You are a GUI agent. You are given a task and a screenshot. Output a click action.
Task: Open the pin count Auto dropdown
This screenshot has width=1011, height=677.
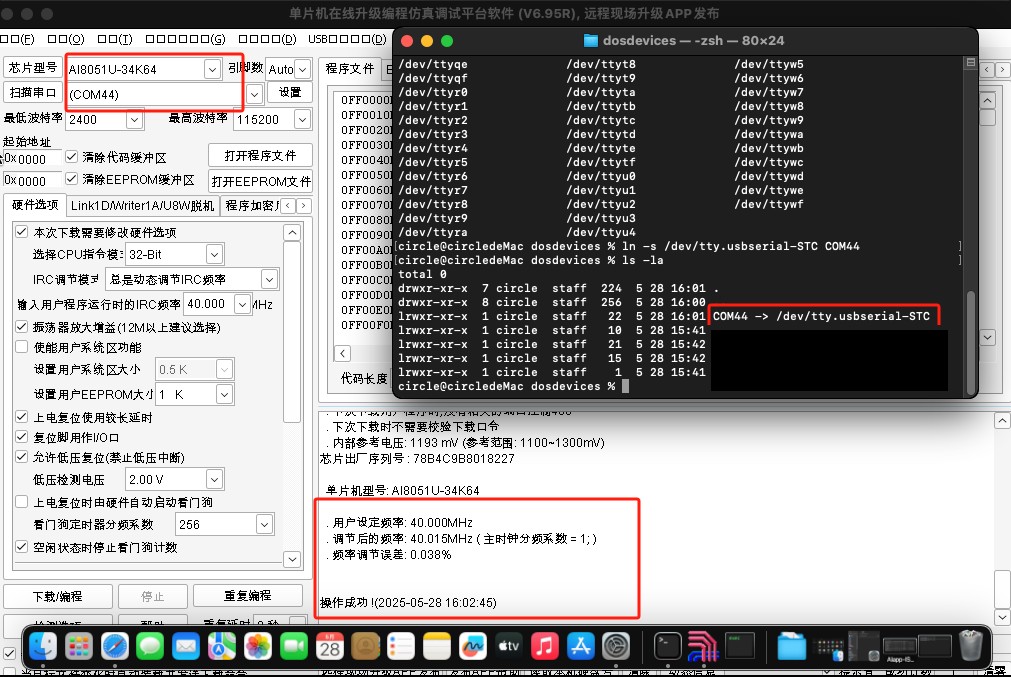[x=303, y=69]
